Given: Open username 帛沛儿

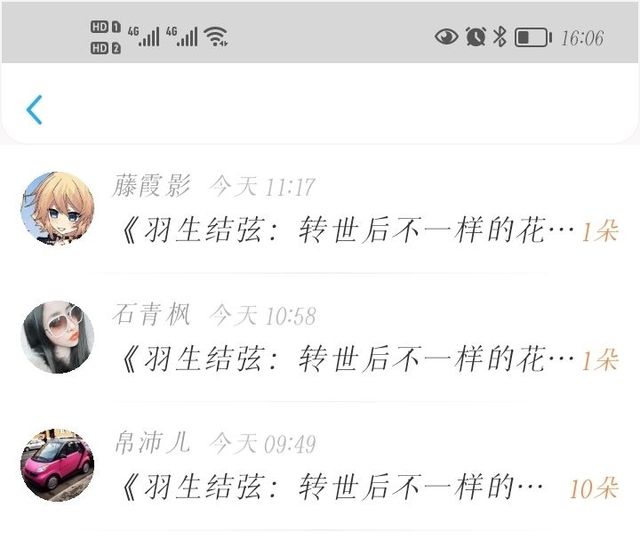Looking at the screenshot, I should click(x=152, y=443).
